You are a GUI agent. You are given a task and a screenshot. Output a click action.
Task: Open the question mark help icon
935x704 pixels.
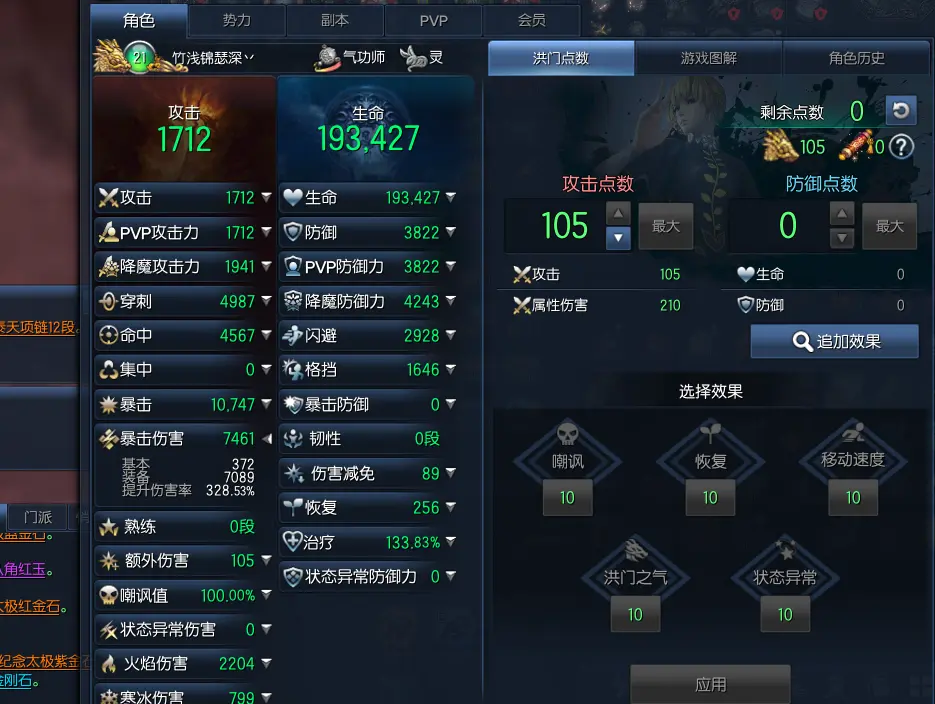901,147
